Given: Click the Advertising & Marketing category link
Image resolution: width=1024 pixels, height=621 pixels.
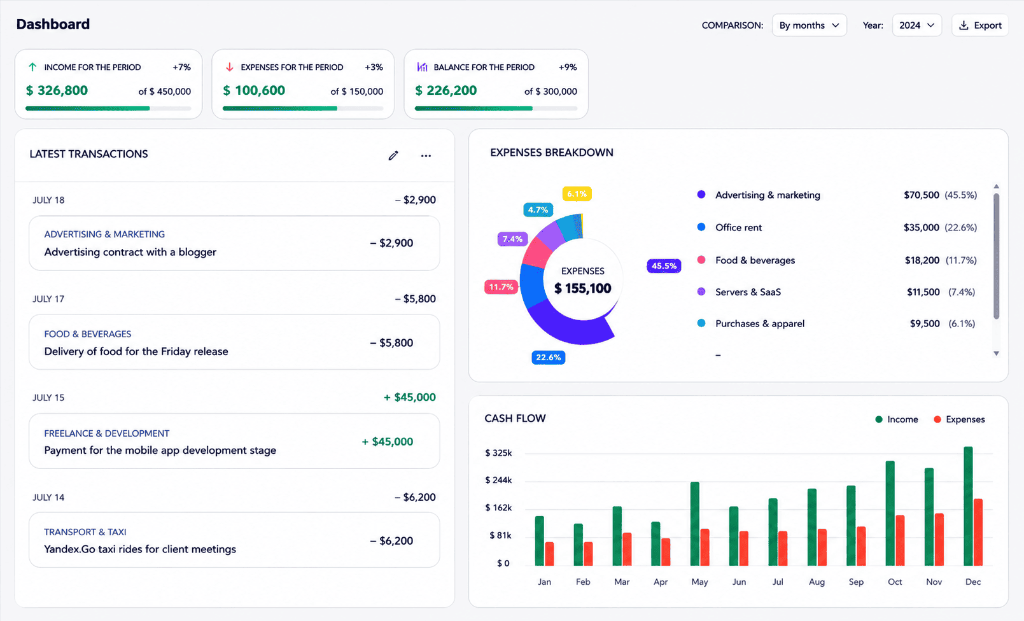Looking at the screenshot, I should [104, 234].
